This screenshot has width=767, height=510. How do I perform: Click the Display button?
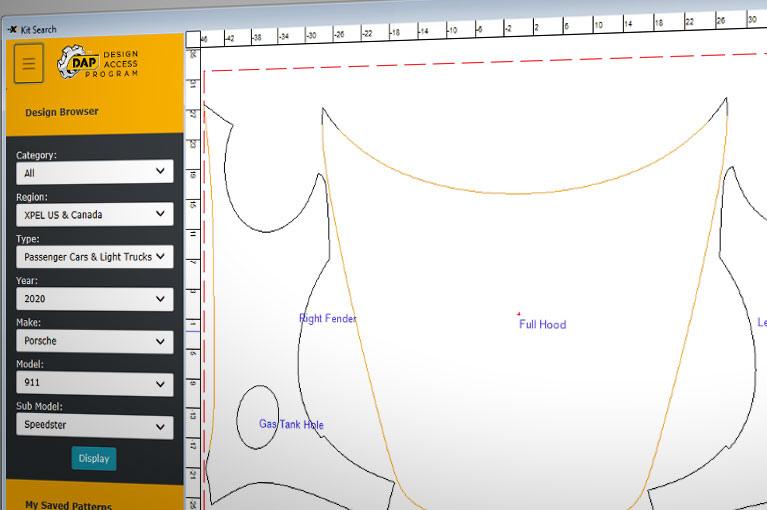click(x=94, y=459)
